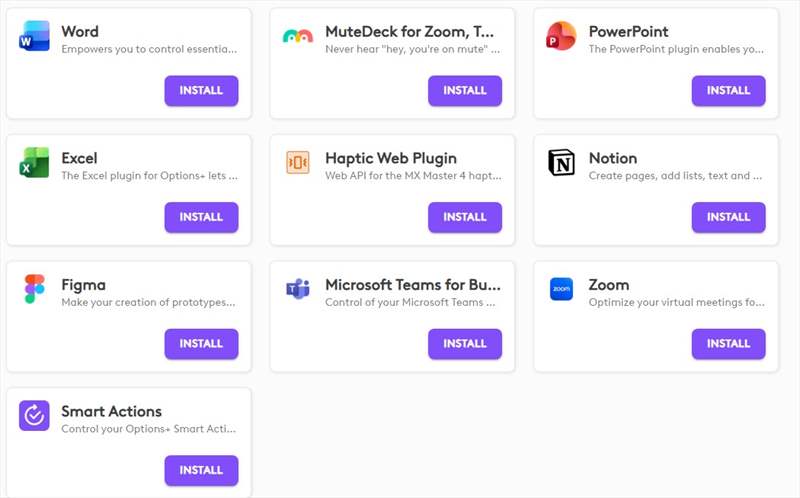Screen dimensions: 800x498
Task: Install the Word plugin
Action: click(201, 91)
